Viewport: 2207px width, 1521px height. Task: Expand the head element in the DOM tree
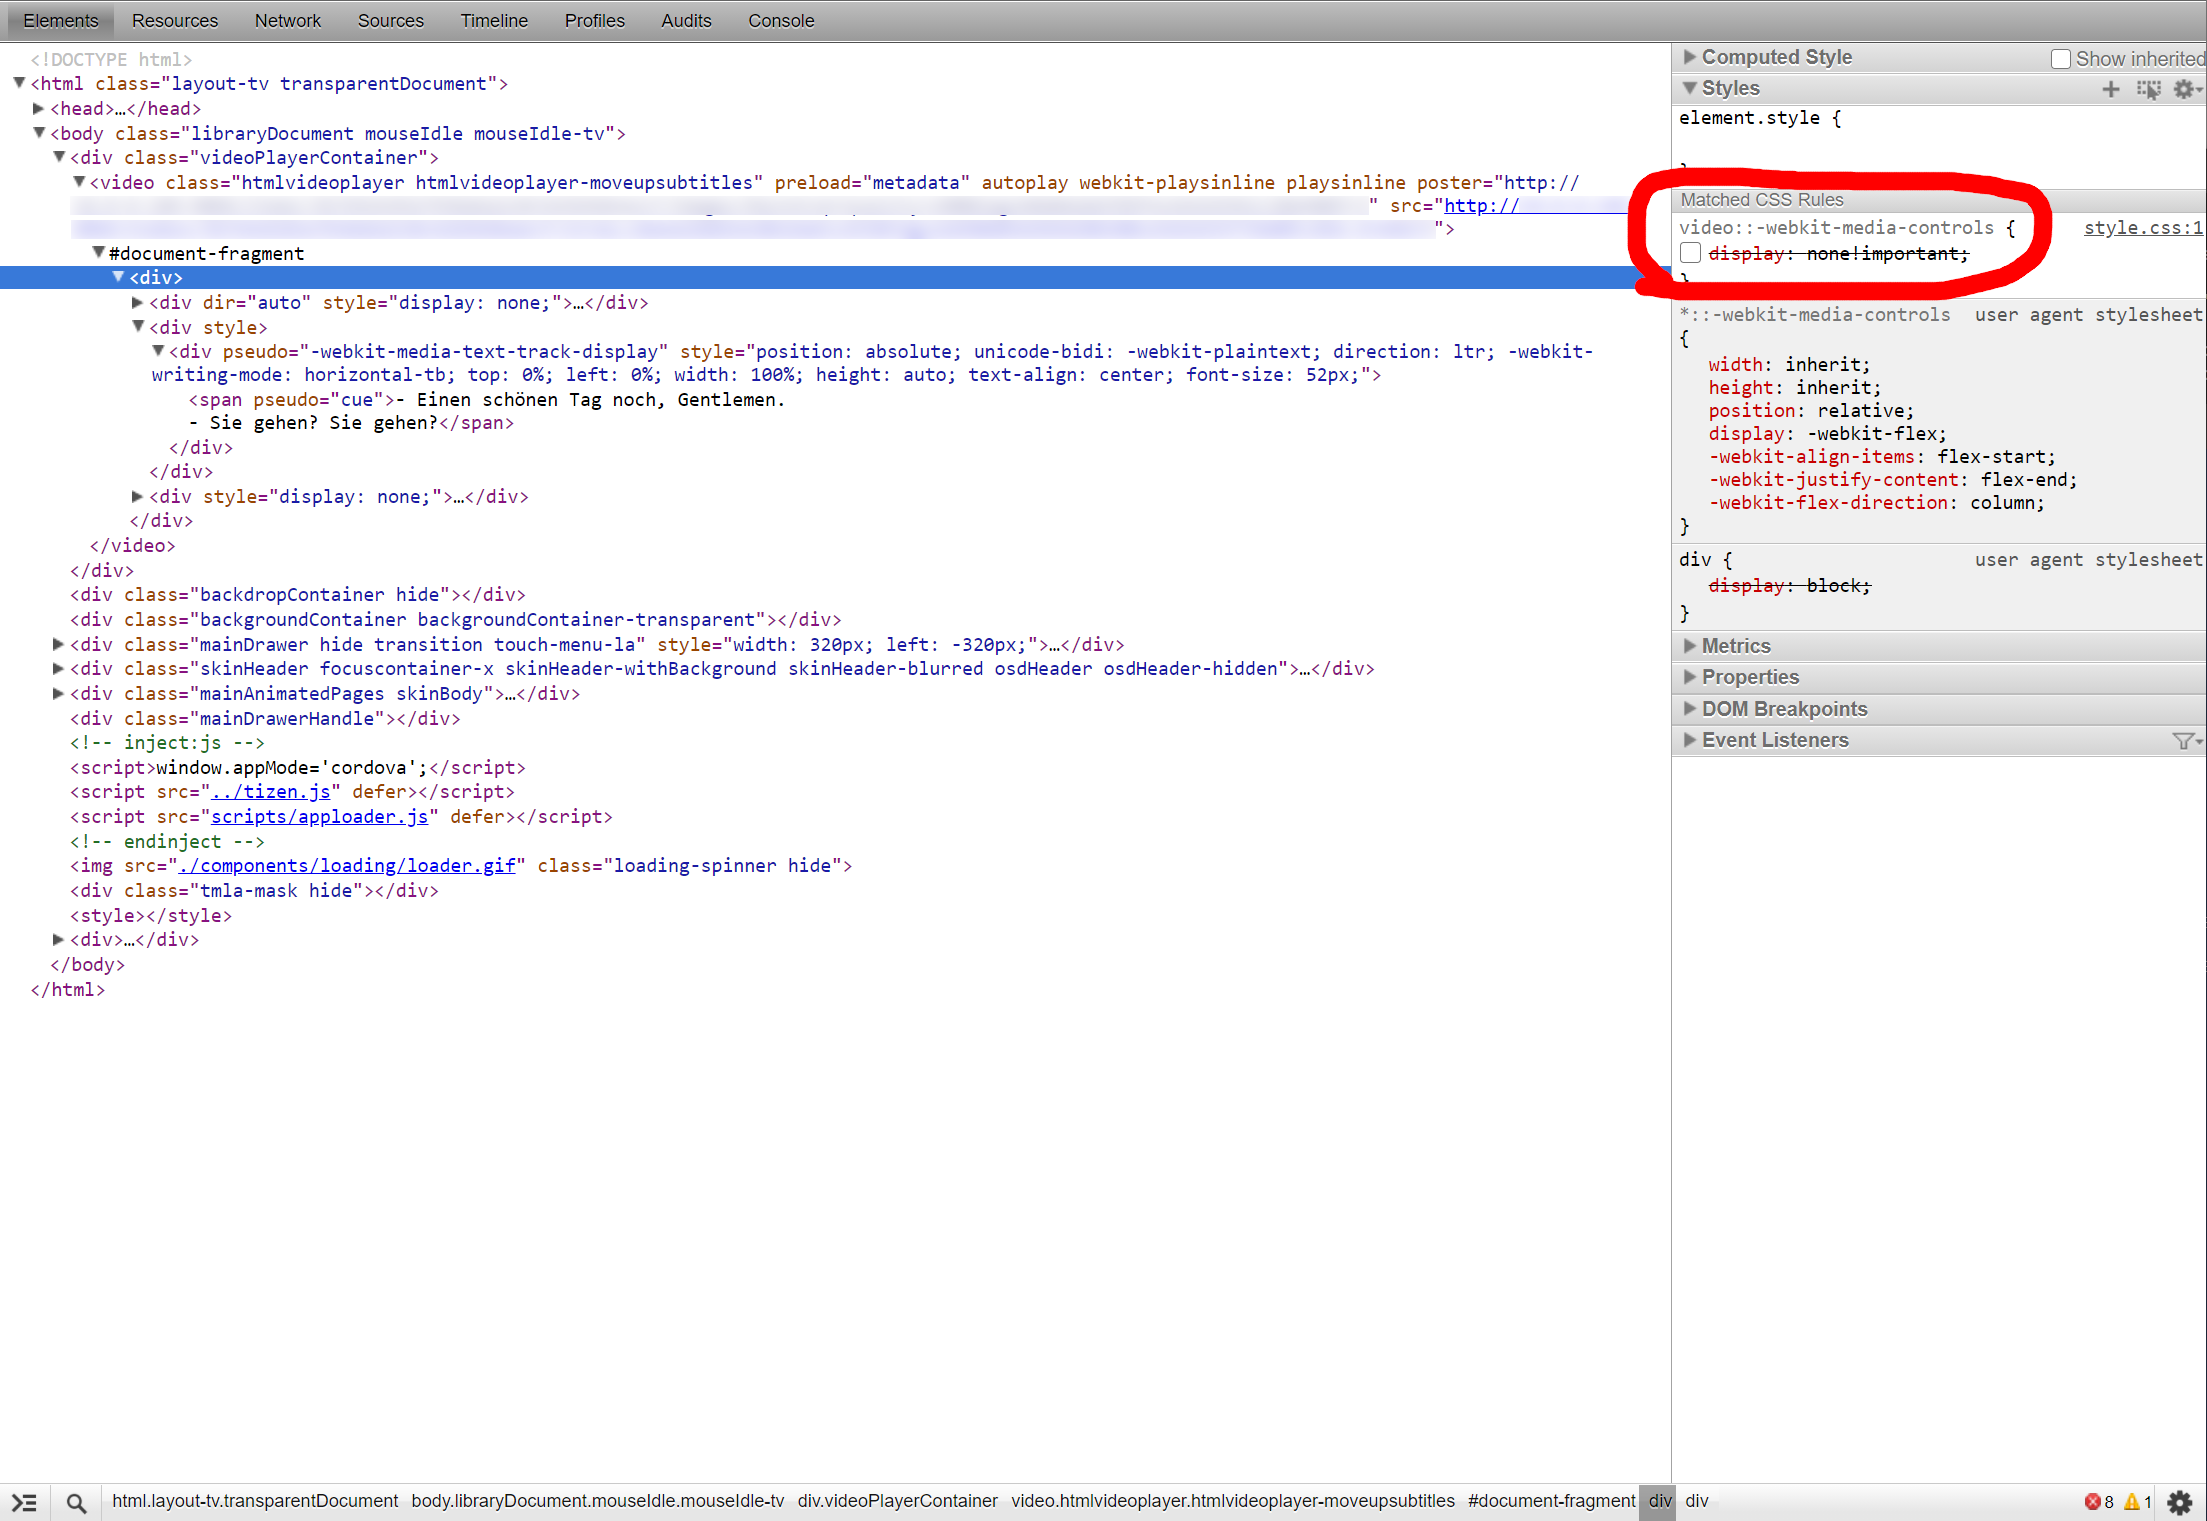pos(39,108)
